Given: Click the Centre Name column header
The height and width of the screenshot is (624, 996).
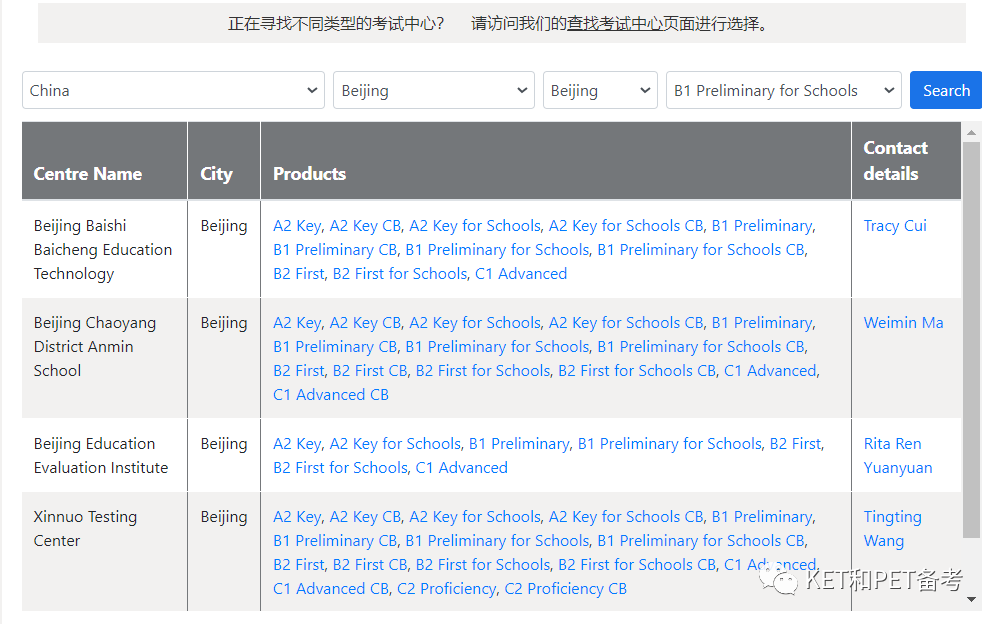Looking at the screenshot, I should pyautogui.click(x=105, y=161).
